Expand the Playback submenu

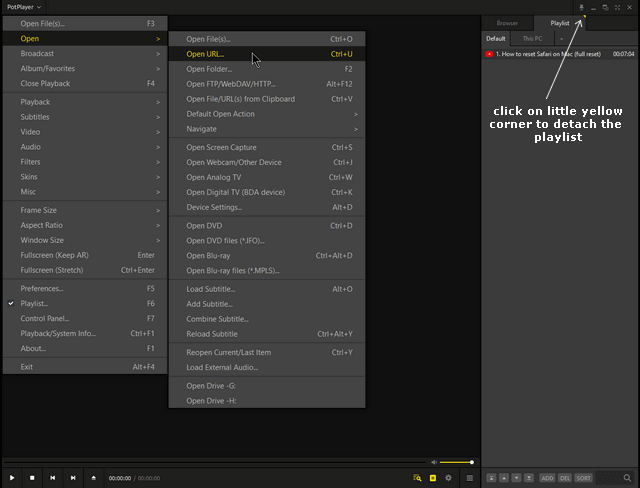click(x=85, y=102)
